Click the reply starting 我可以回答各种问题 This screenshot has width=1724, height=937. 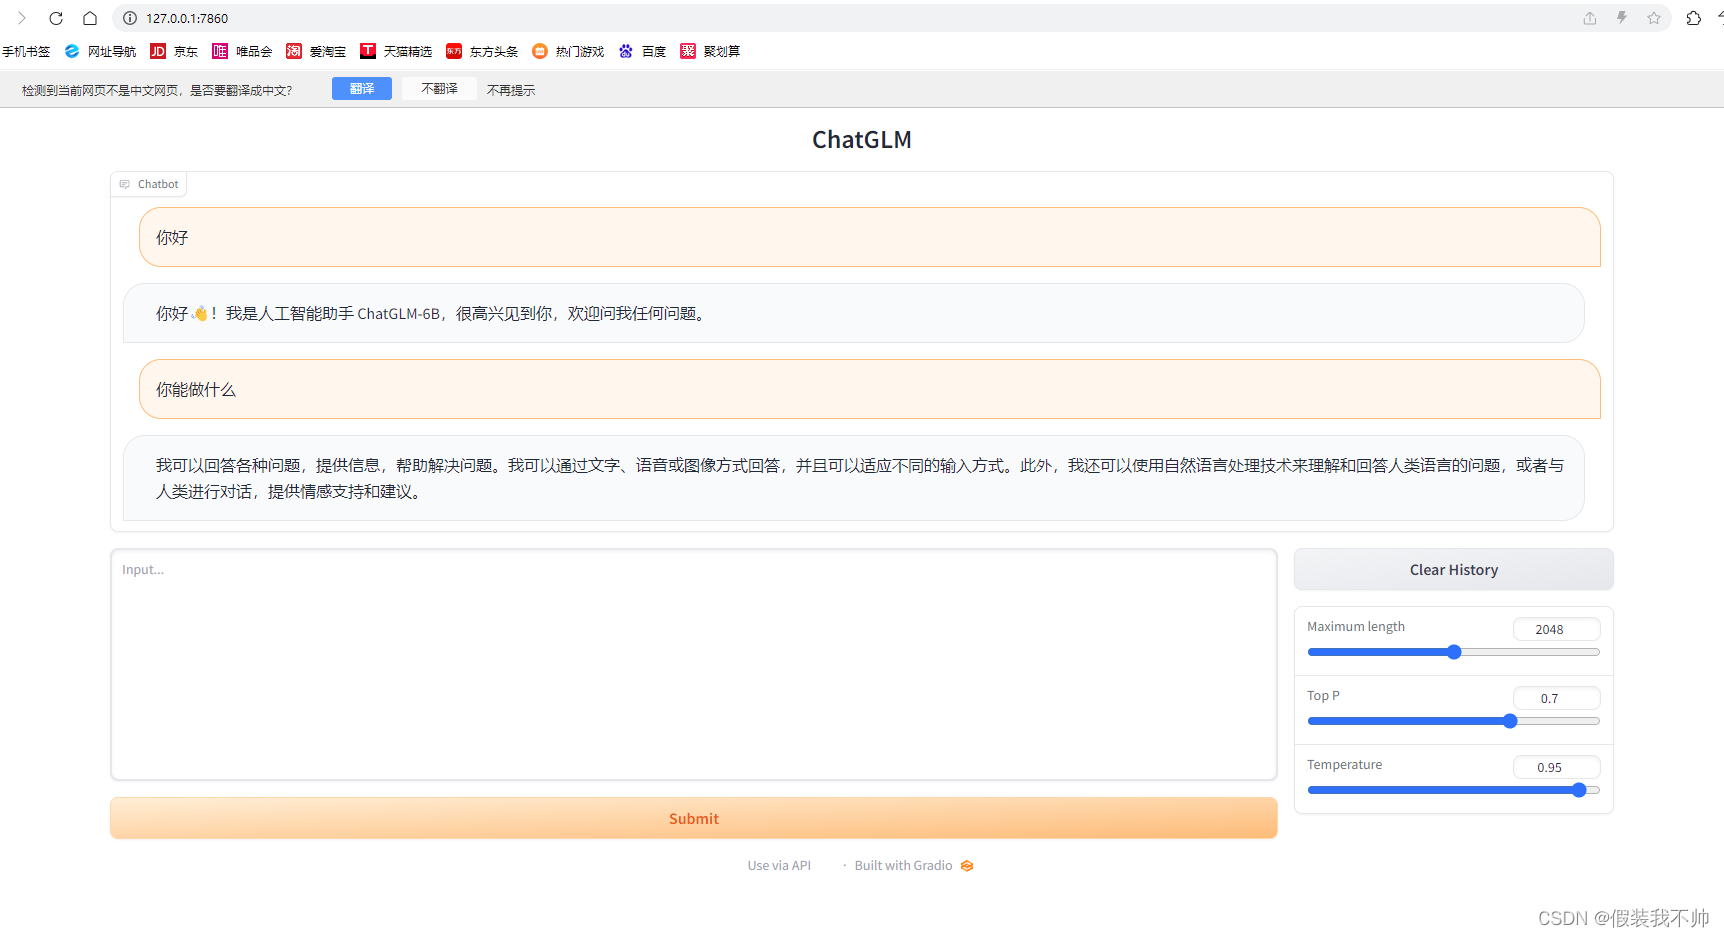click(x=853, y=478)
